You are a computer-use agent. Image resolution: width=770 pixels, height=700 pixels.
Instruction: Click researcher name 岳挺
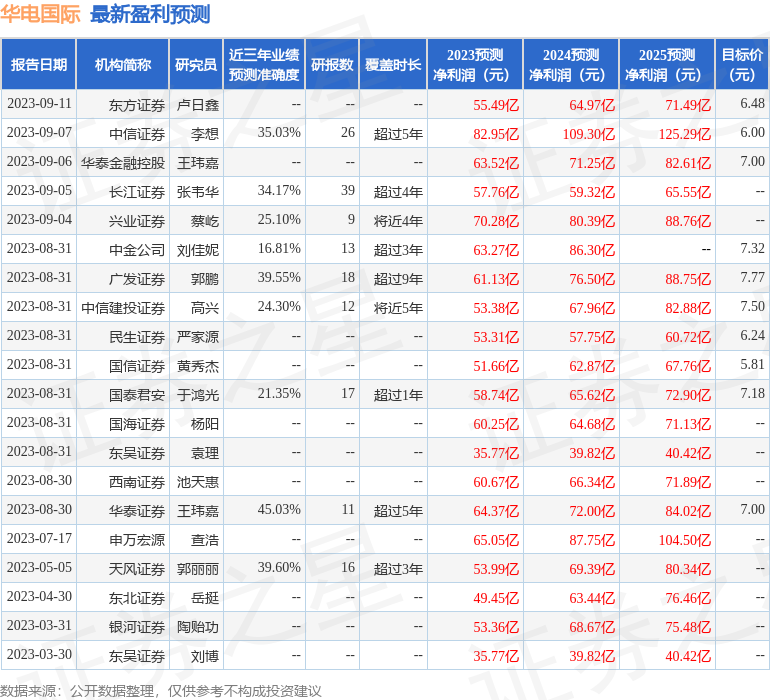[x=205, y=598]
